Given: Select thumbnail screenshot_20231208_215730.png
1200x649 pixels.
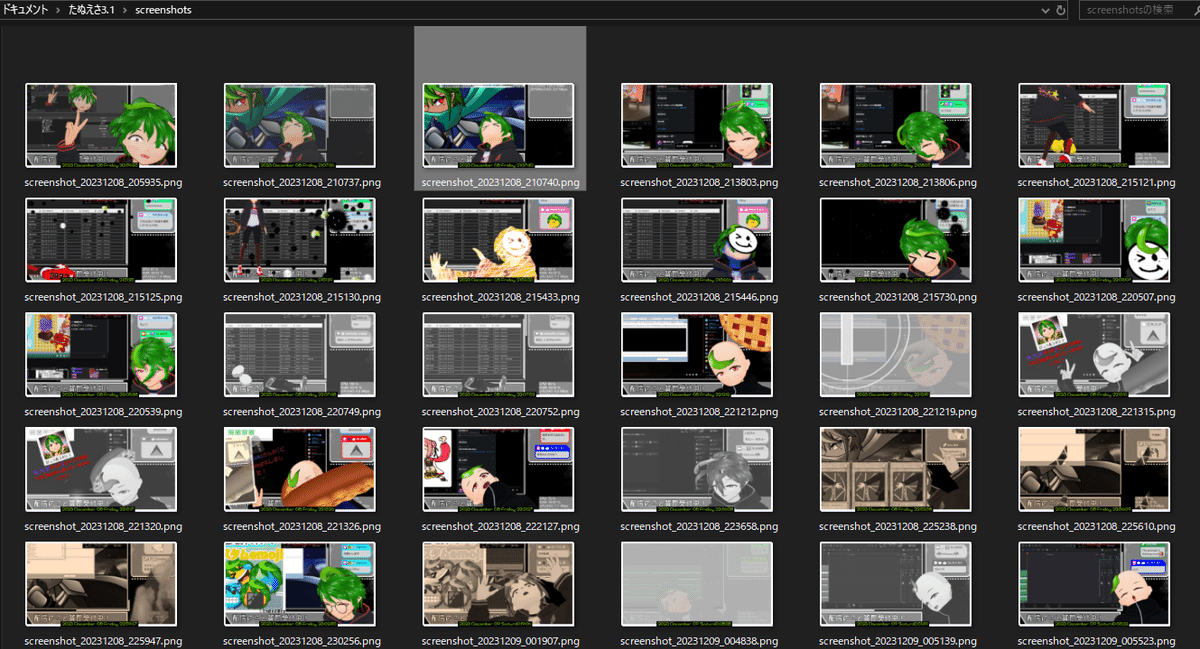Looking at the screenshot, I should 896,240.
